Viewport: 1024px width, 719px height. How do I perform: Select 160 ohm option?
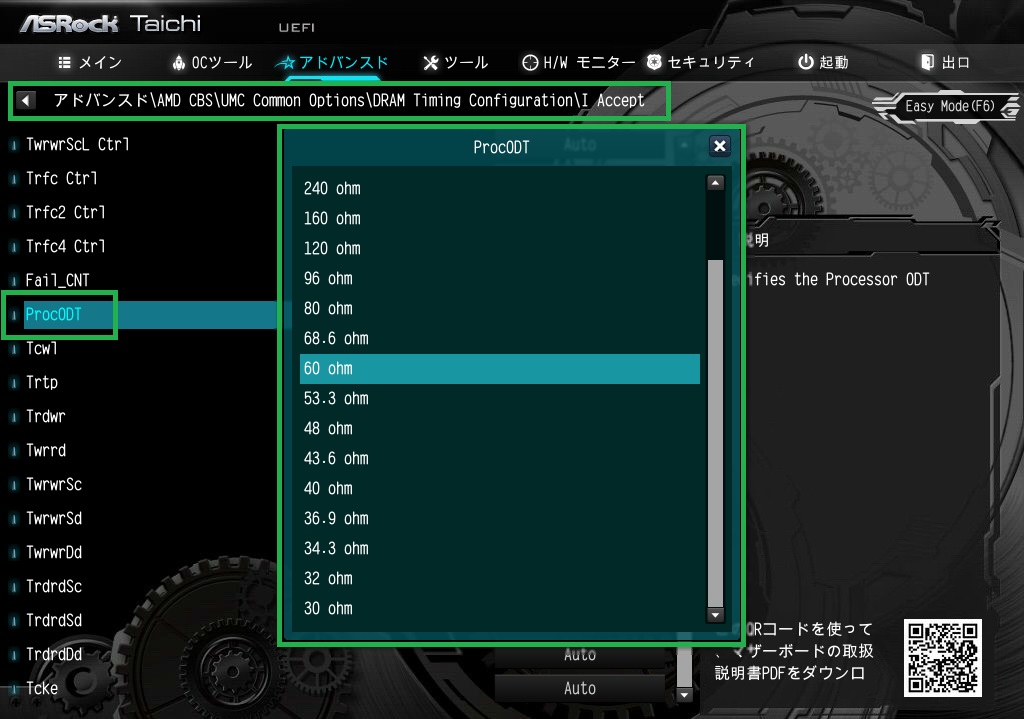point(500,219)
